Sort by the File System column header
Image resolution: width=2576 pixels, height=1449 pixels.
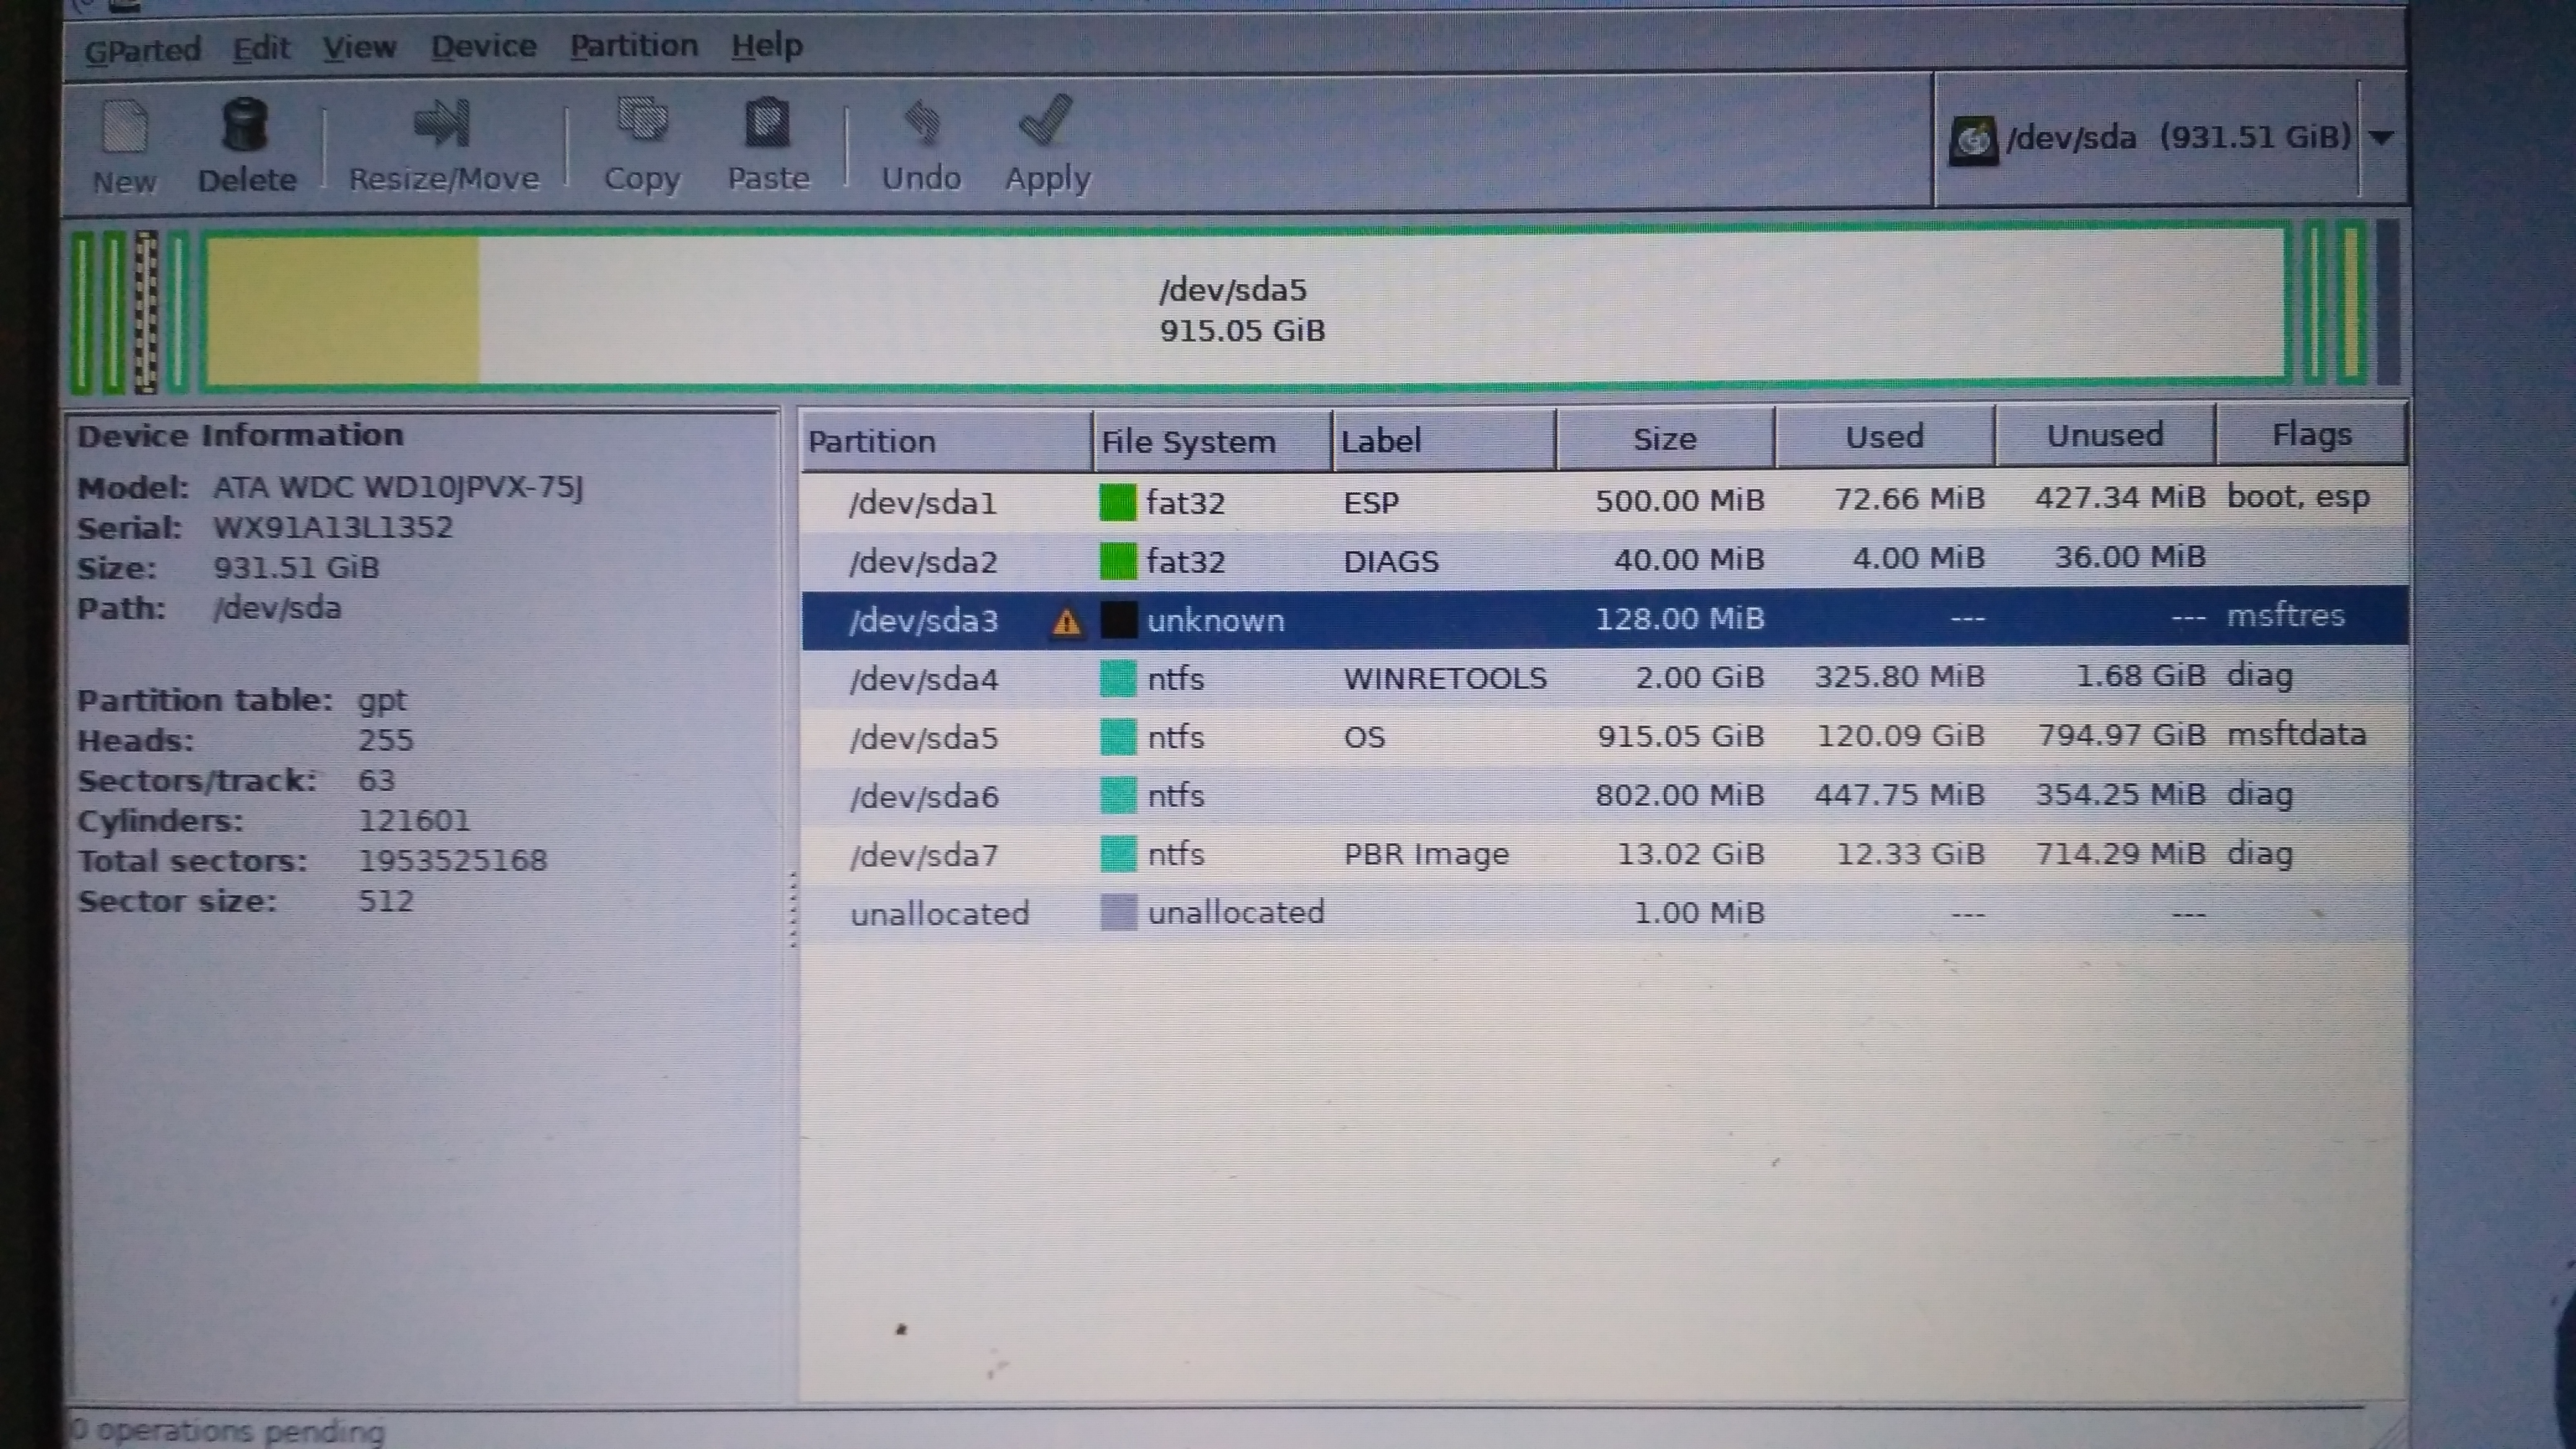pos(1212,441)
